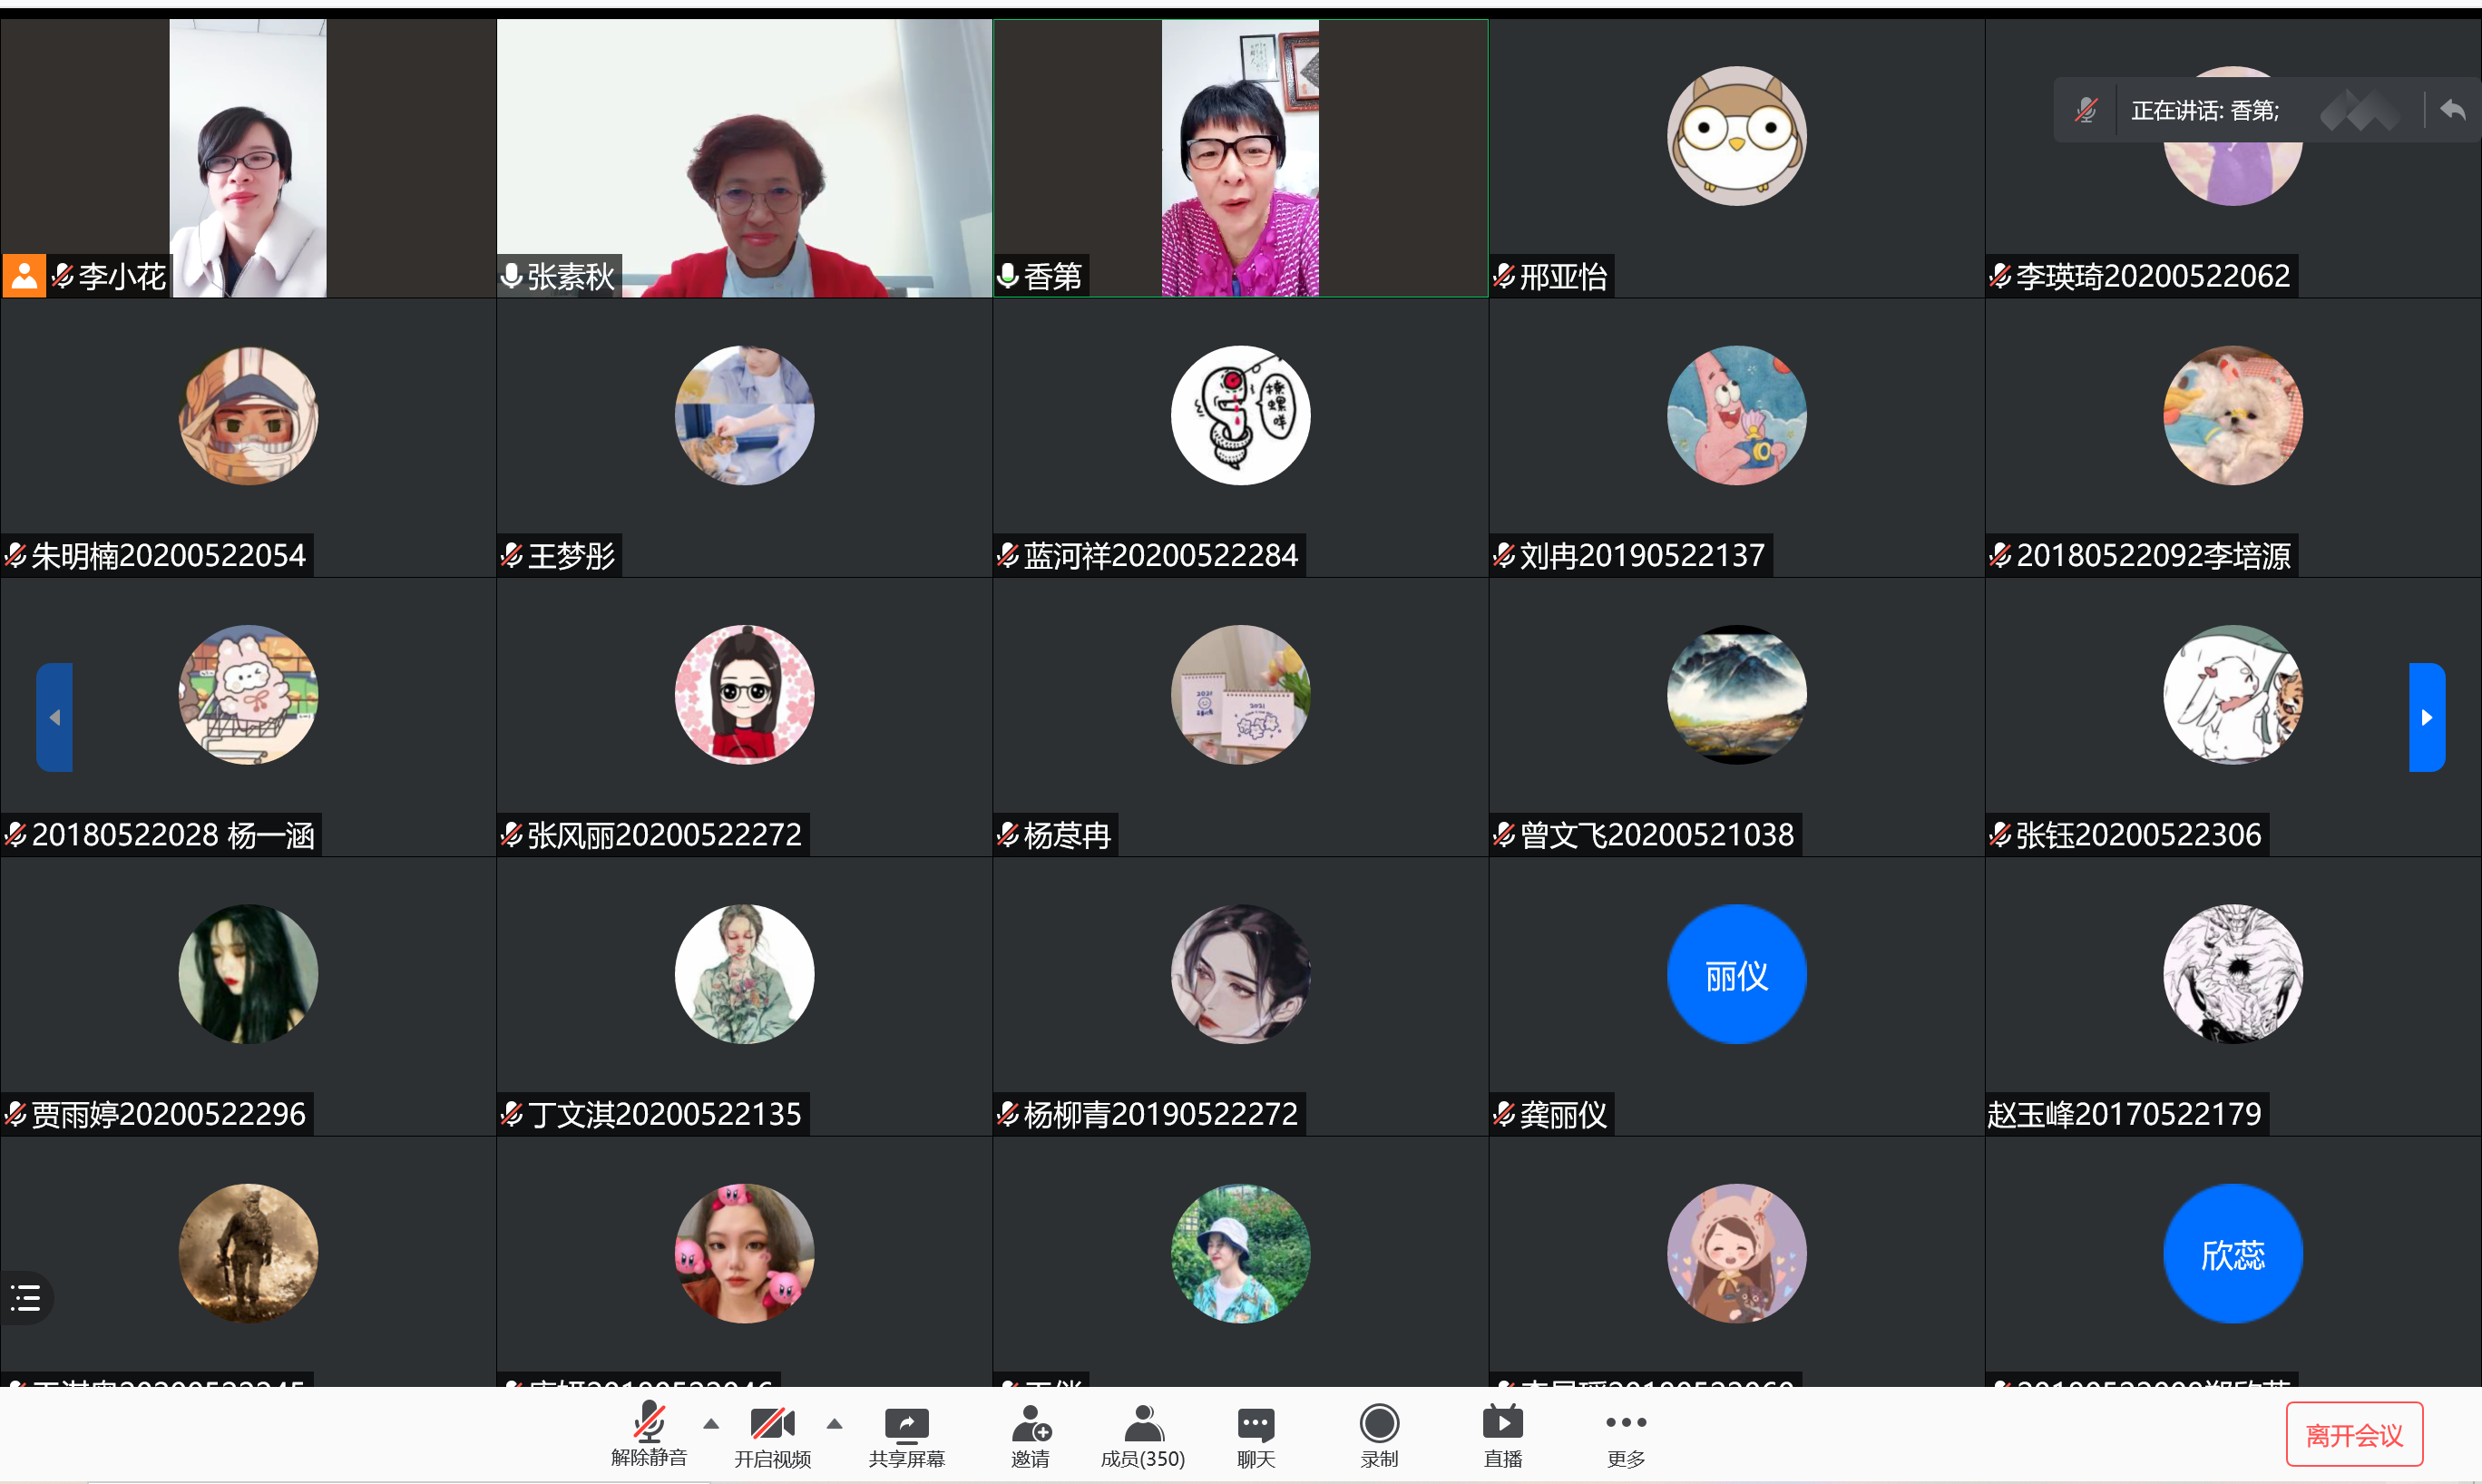Viewport: 2482px width, 1484px height.
Task: Click the blue 丽仪 avatar of 龚丽仪
Action: click(1736, 974)
